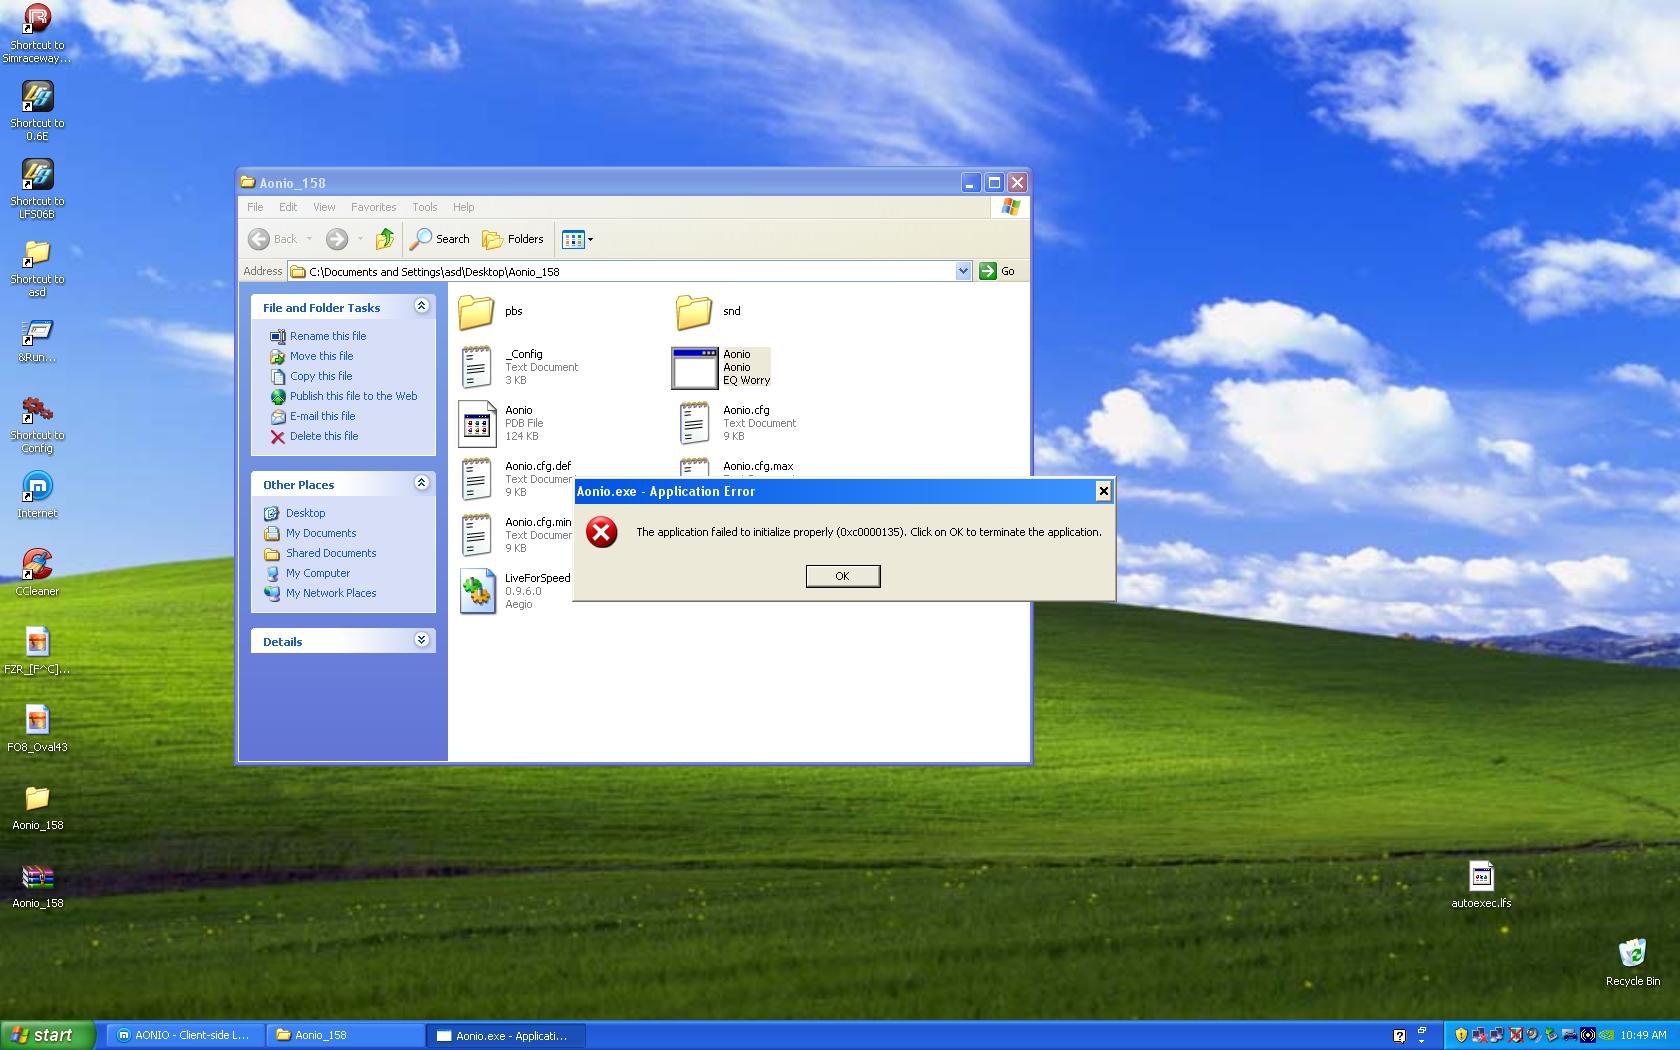Click the Shortcut to Simraceway desktop icon
Screen dimensions: 1680x1050
[37, 33]
